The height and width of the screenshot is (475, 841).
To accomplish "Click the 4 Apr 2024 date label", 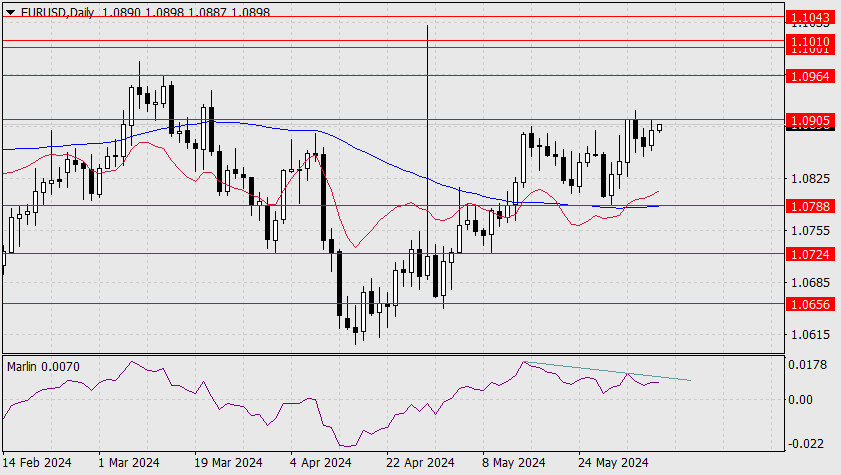I will pos(321,462).
